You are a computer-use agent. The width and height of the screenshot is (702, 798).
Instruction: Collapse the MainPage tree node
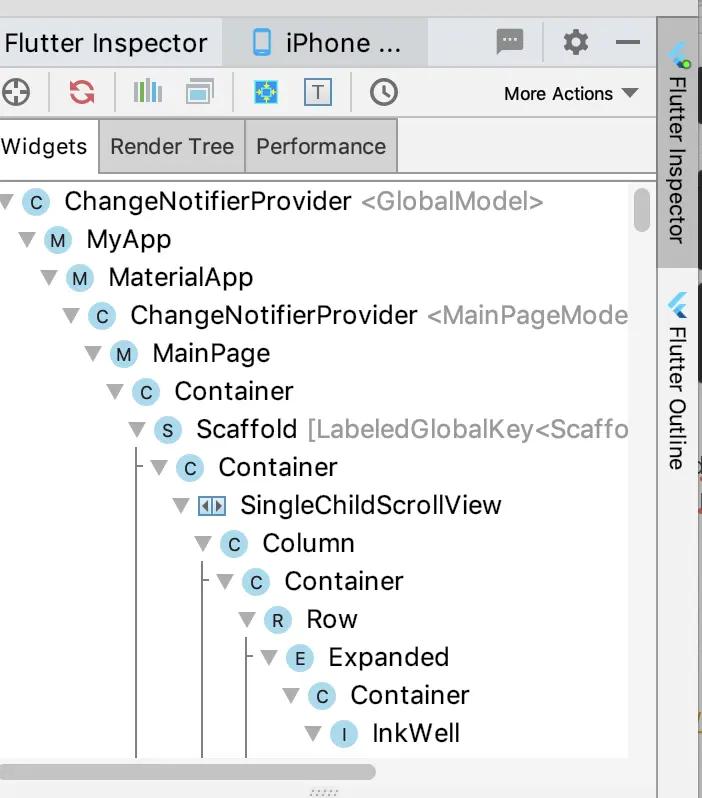(x=93, y=353)
